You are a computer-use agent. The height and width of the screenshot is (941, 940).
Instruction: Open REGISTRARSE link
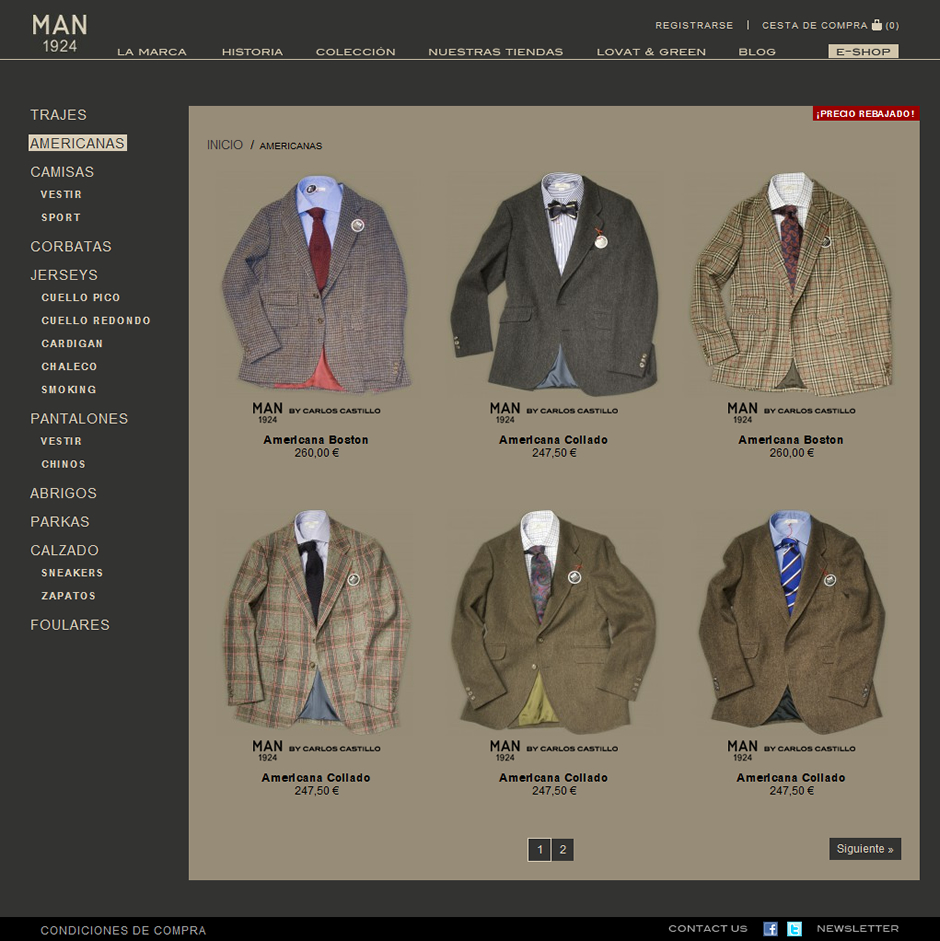click(694, 25)
